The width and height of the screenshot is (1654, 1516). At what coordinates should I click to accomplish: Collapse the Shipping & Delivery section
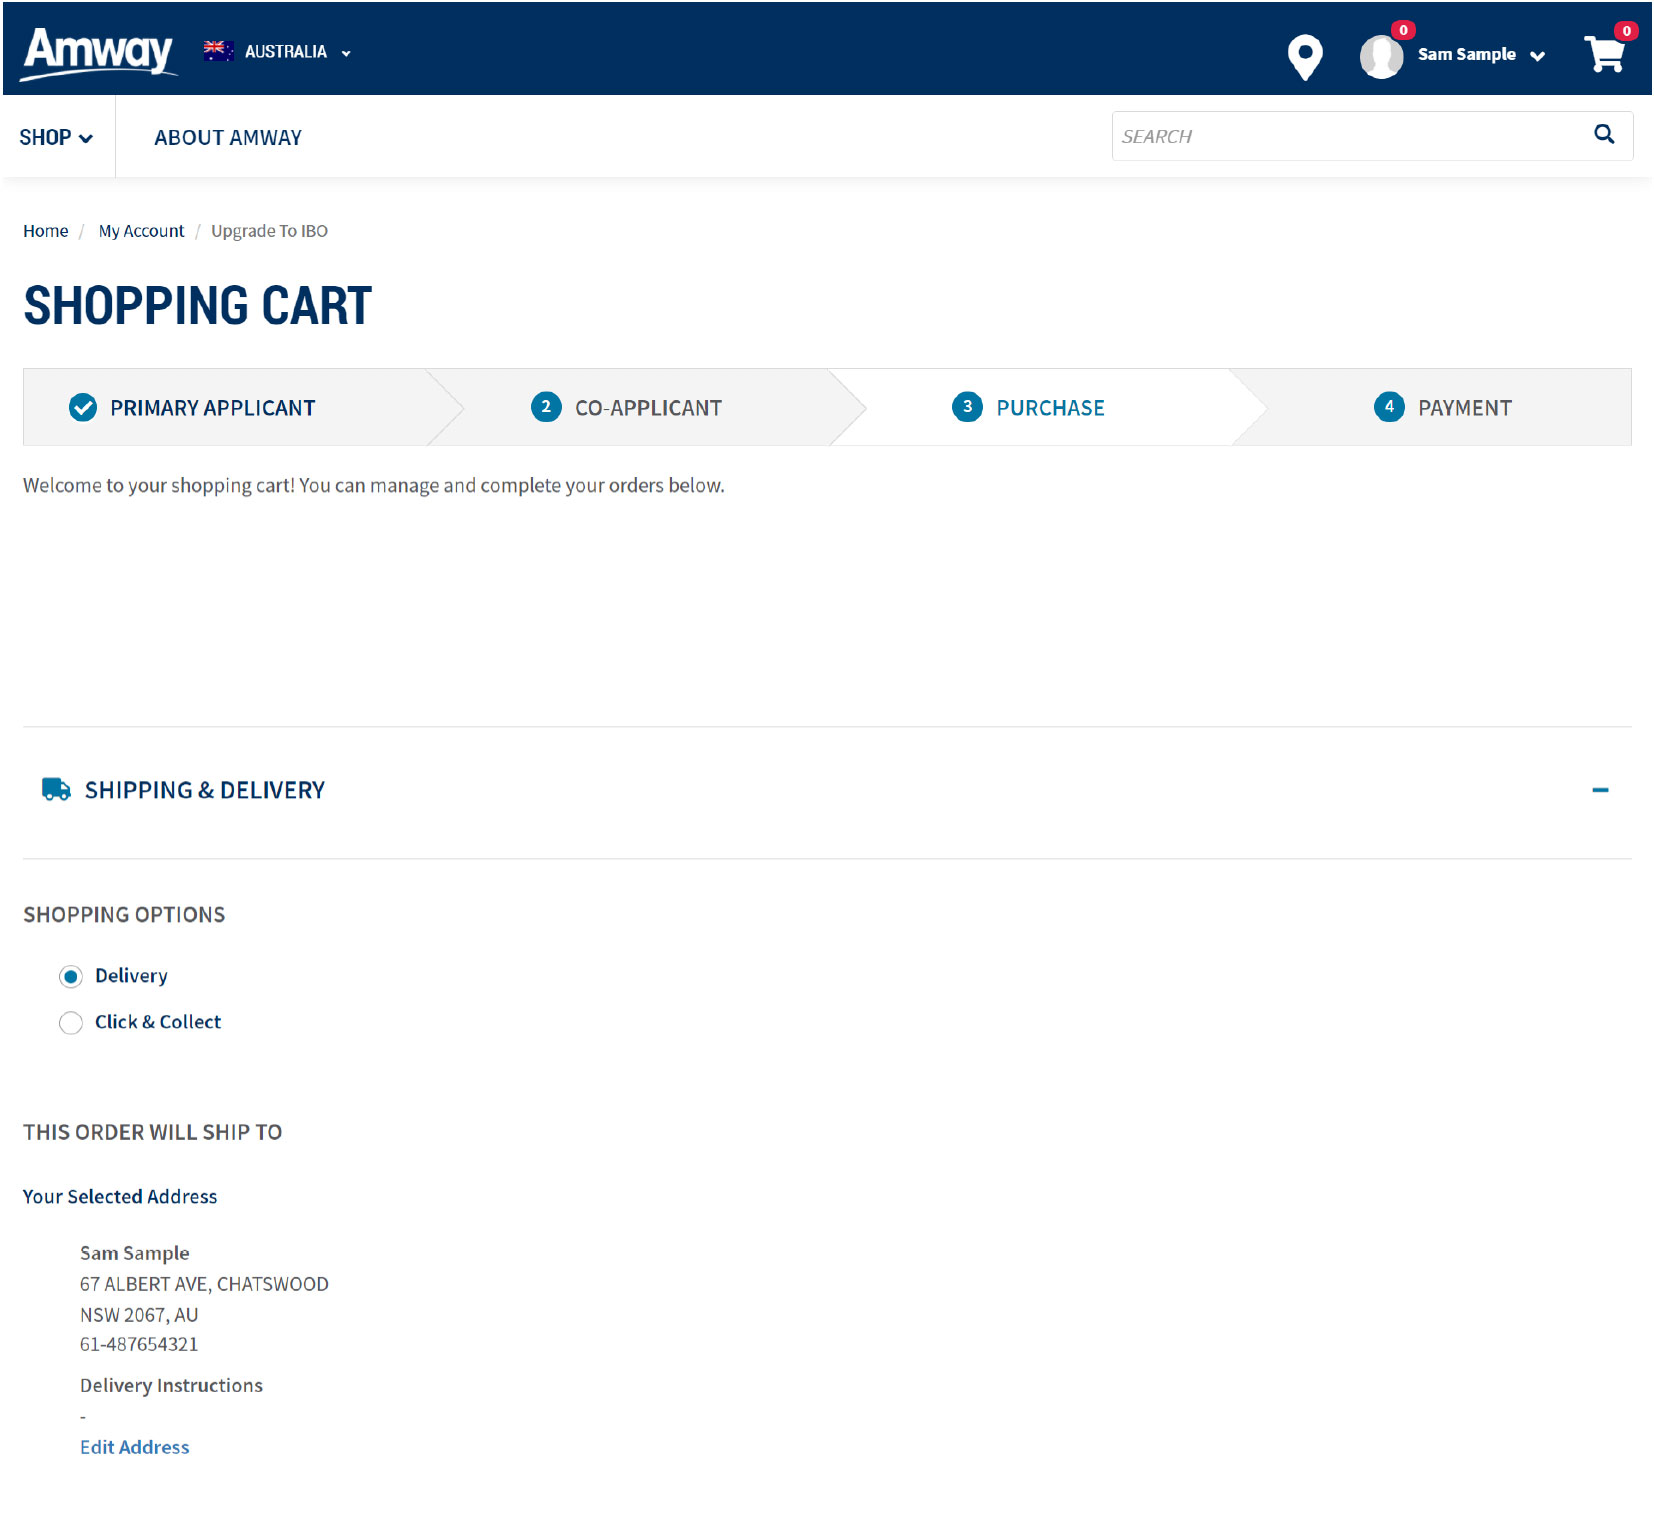click(1600, 790)
